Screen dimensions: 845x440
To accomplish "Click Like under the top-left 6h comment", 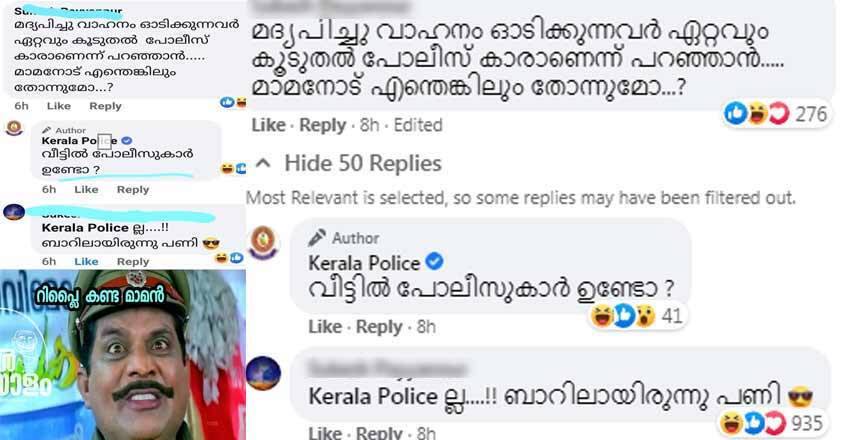I will [59, 106].
